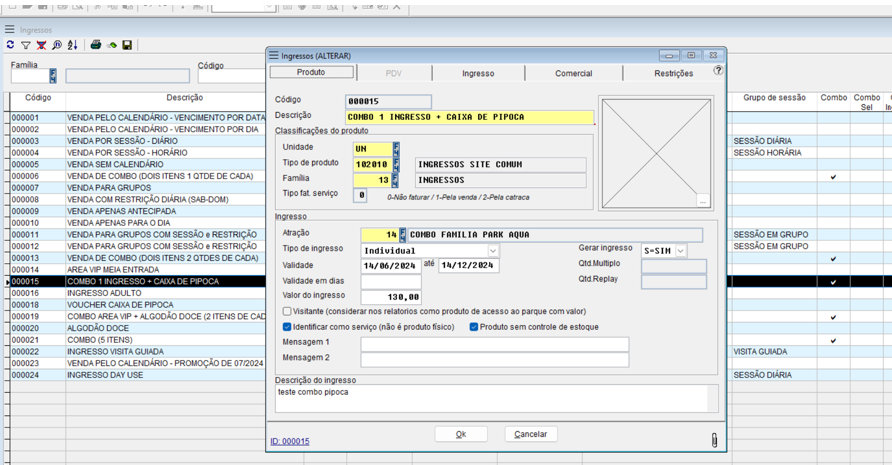Enable the Visitante checkbox
Screen dimensions: 892x465
[287, 312]
